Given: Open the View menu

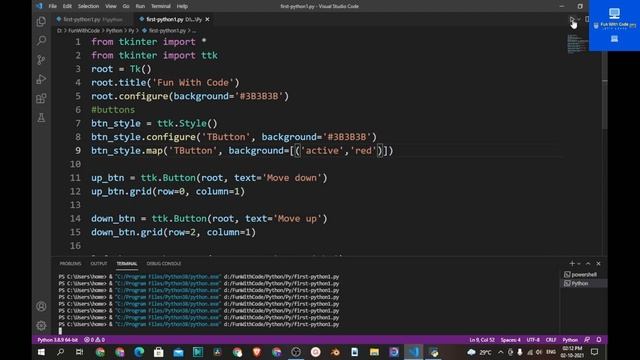Looking at the screenshot, I should [111, 6].
